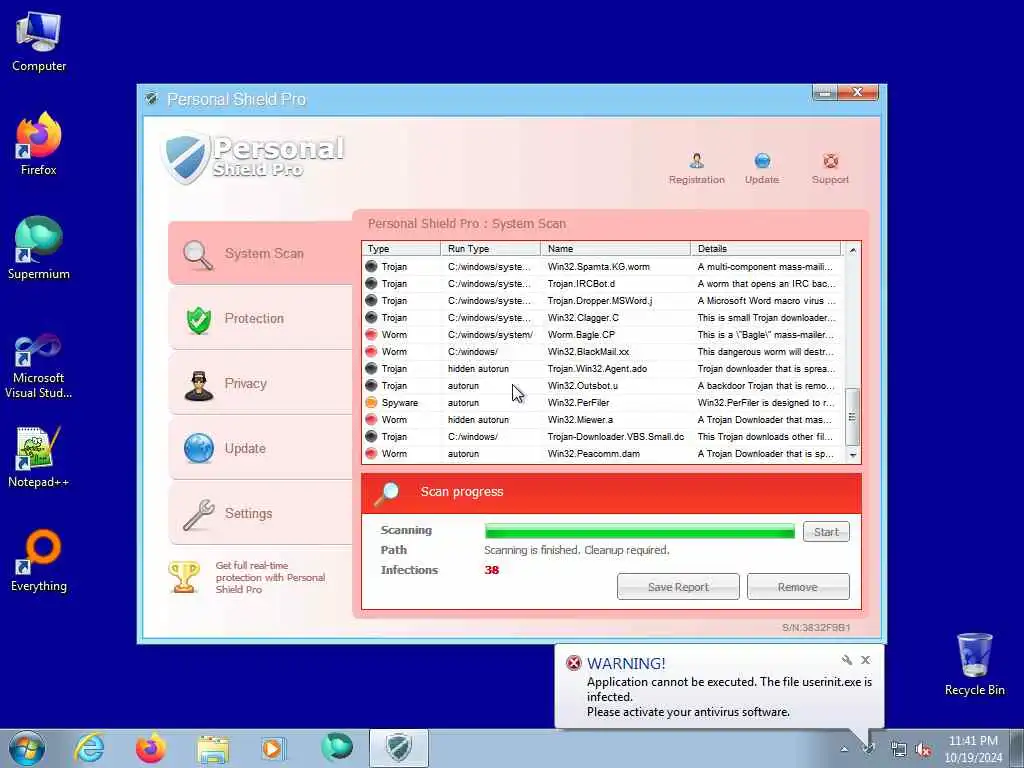Select the Win32.Miewer.a entry
1024x768 pixels.
click(603, 419)
